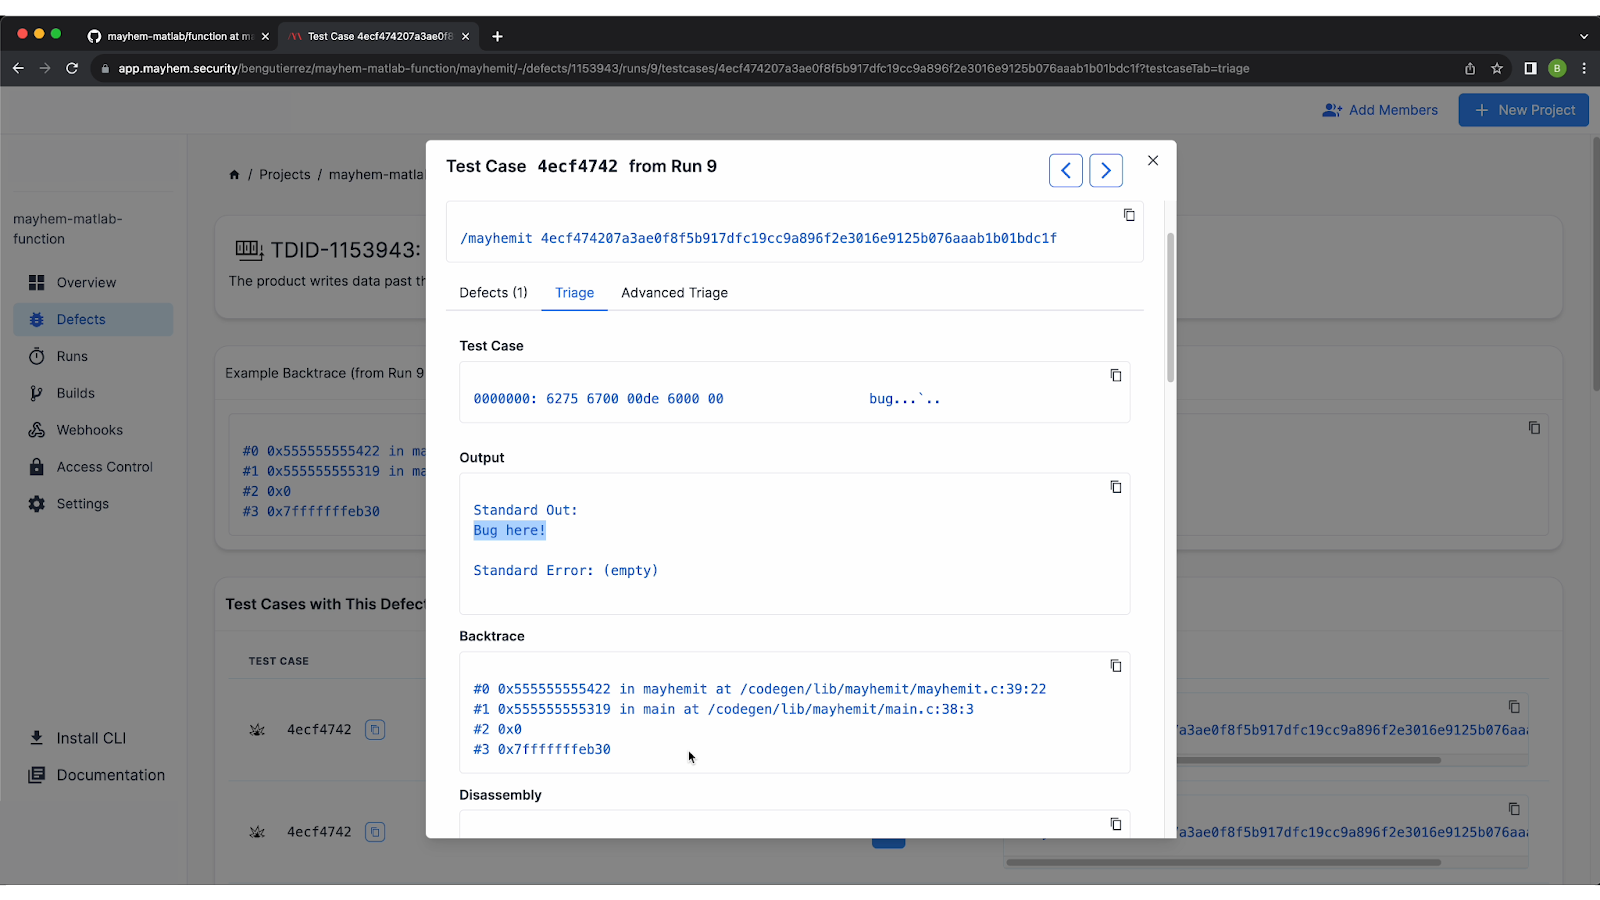
Task: Copy the background Example Backtrace
Action: coord(1534,428)
